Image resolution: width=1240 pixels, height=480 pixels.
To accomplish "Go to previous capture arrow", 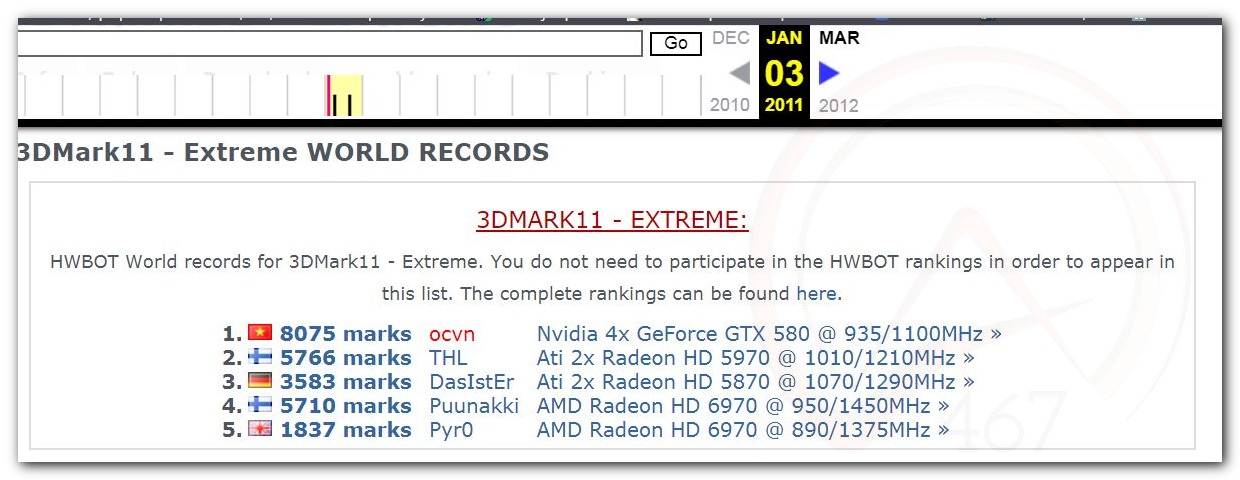I will 739,73.
